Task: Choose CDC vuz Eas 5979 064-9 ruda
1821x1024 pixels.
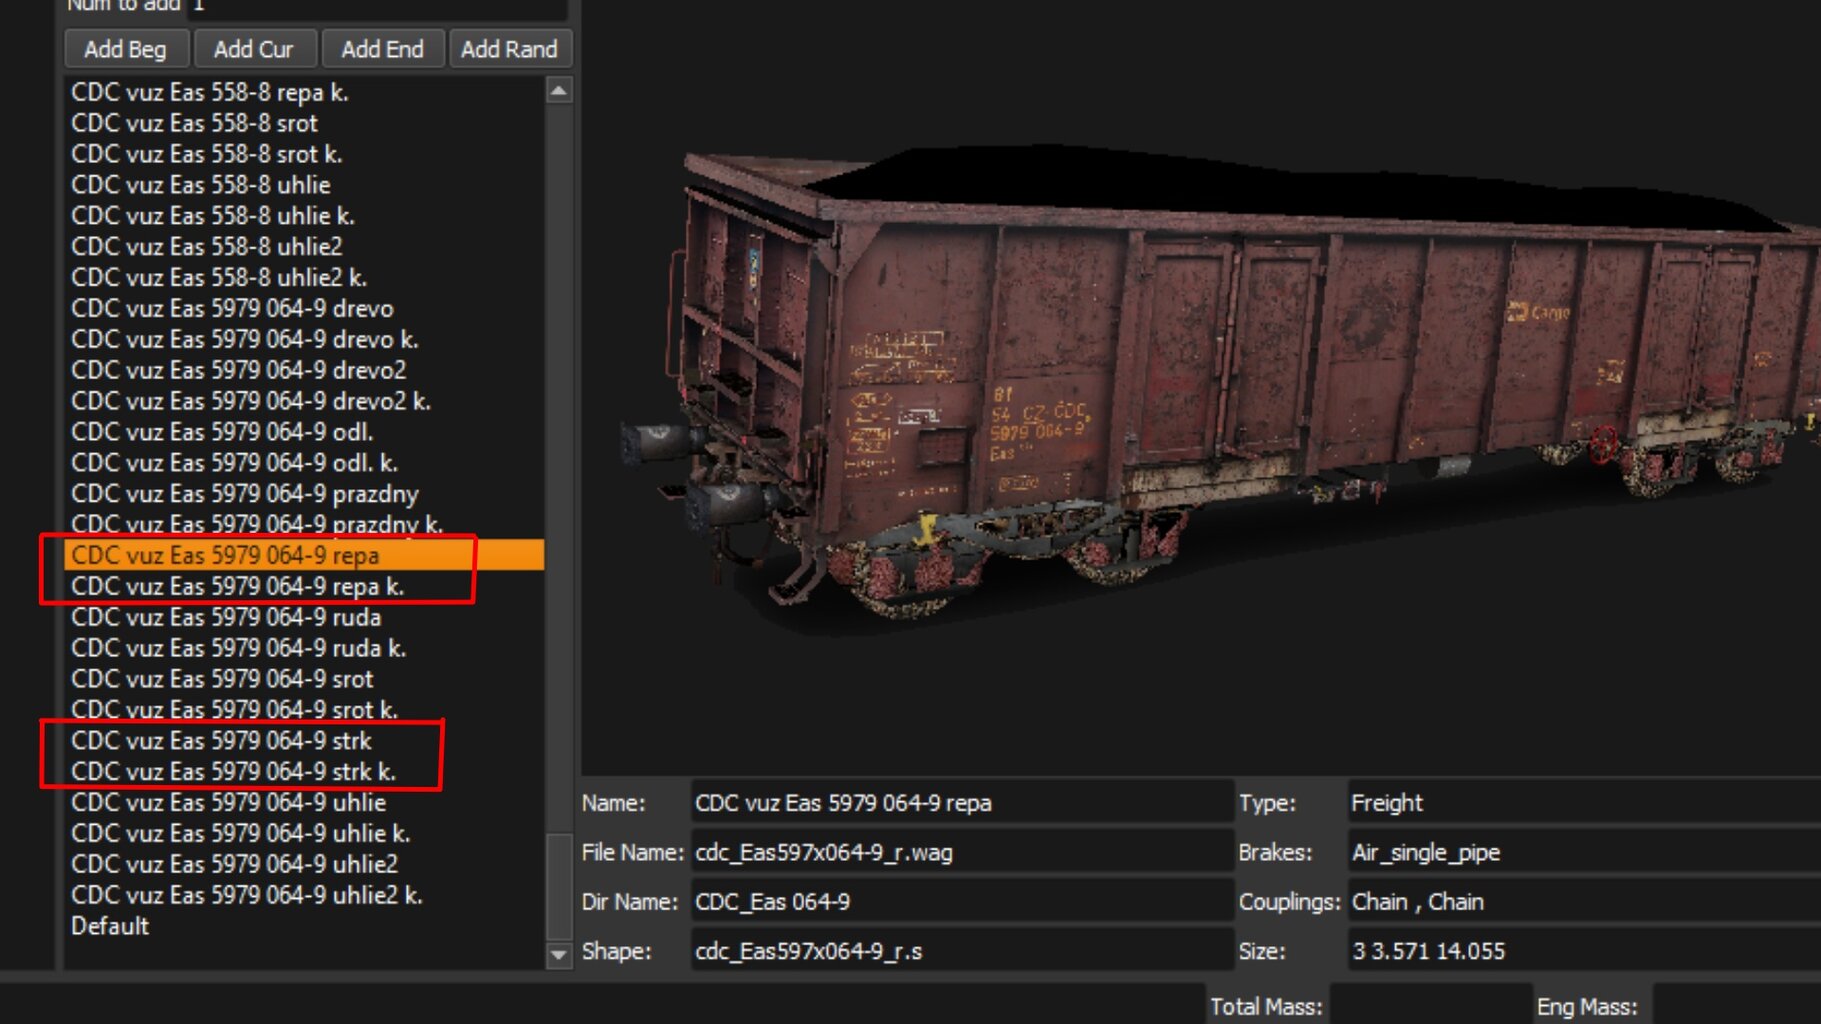Action: coord(226,617)
